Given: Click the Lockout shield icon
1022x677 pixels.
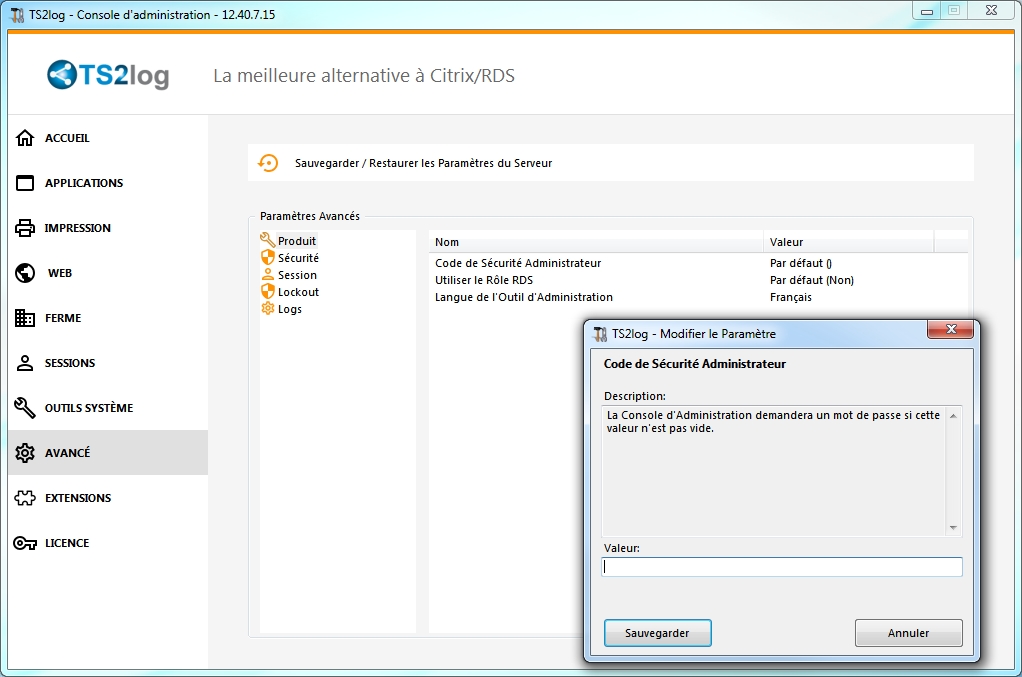Looking at the screenshot, I should (x=267, y=291).
